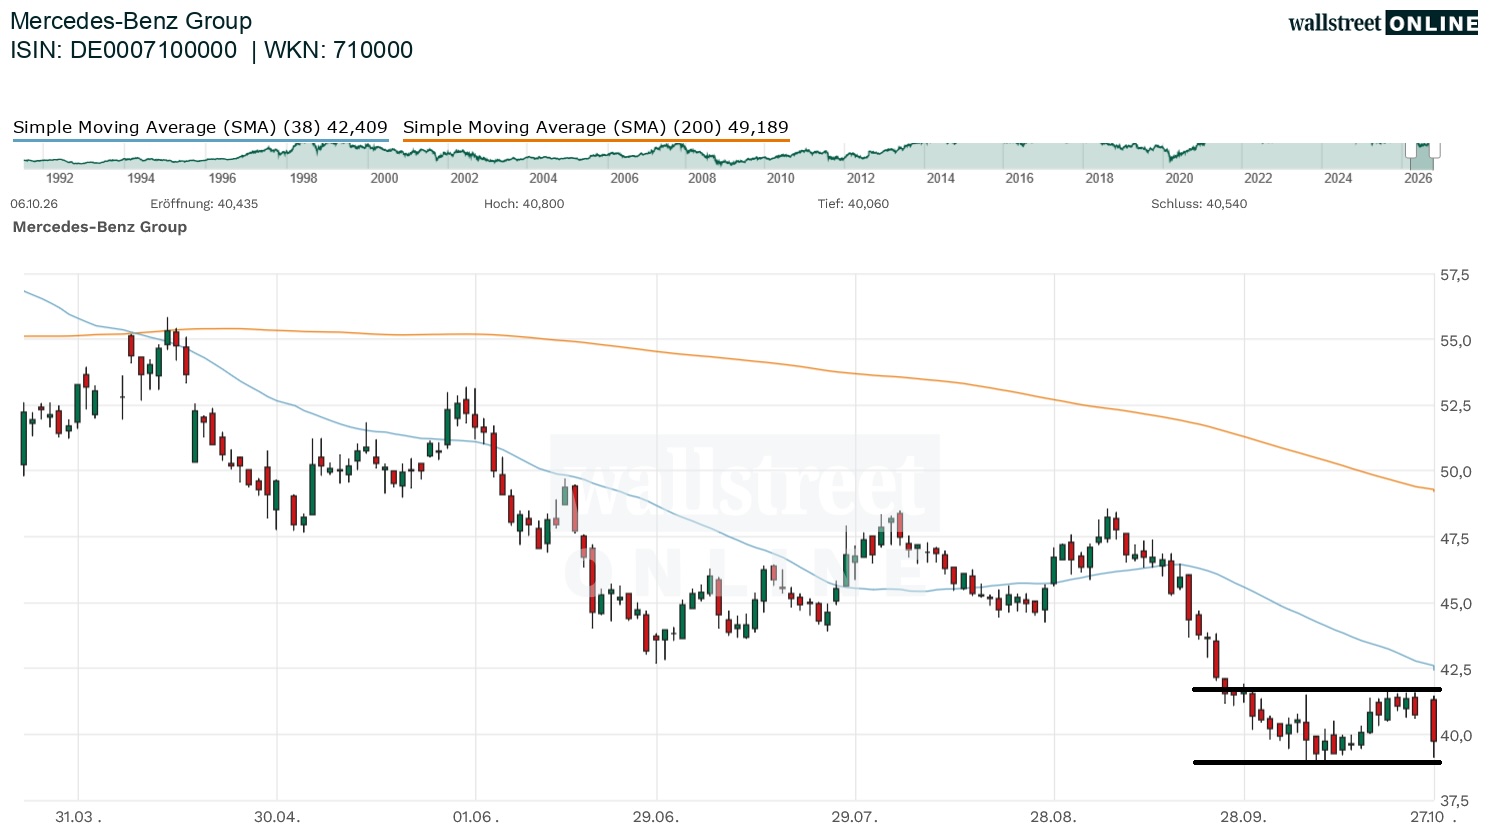Click the 55,0 price axis label
Screen dimensions: 1490x825
coord(1455,341)
